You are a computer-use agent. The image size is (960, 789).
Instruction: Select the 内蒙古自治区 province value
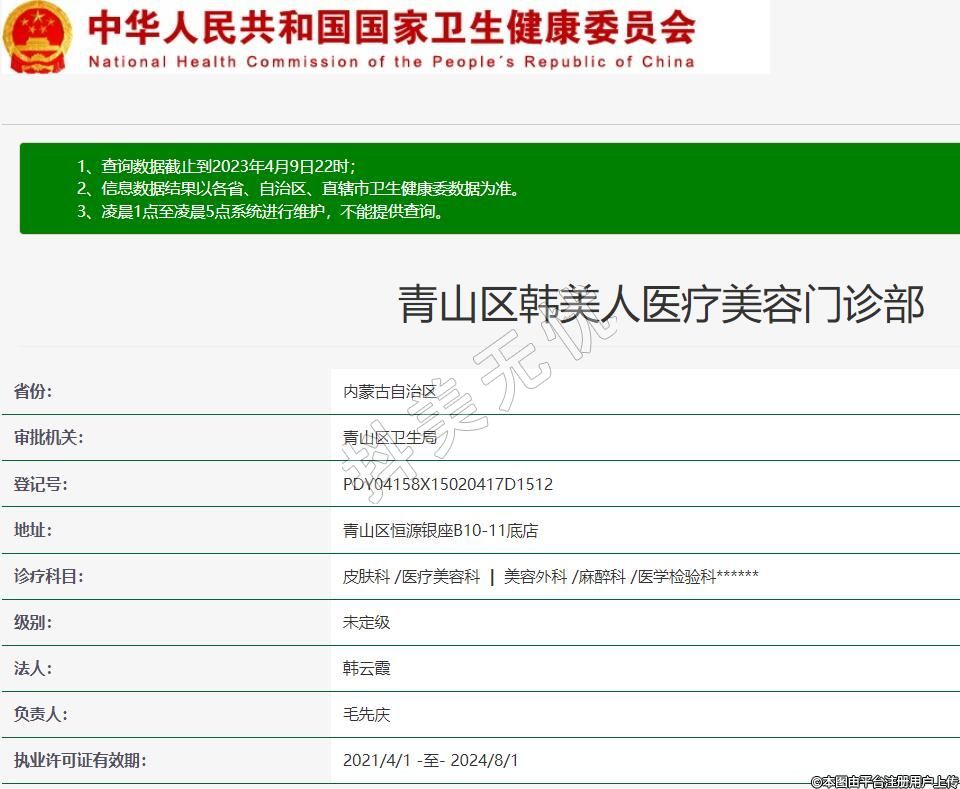point(390,392)
